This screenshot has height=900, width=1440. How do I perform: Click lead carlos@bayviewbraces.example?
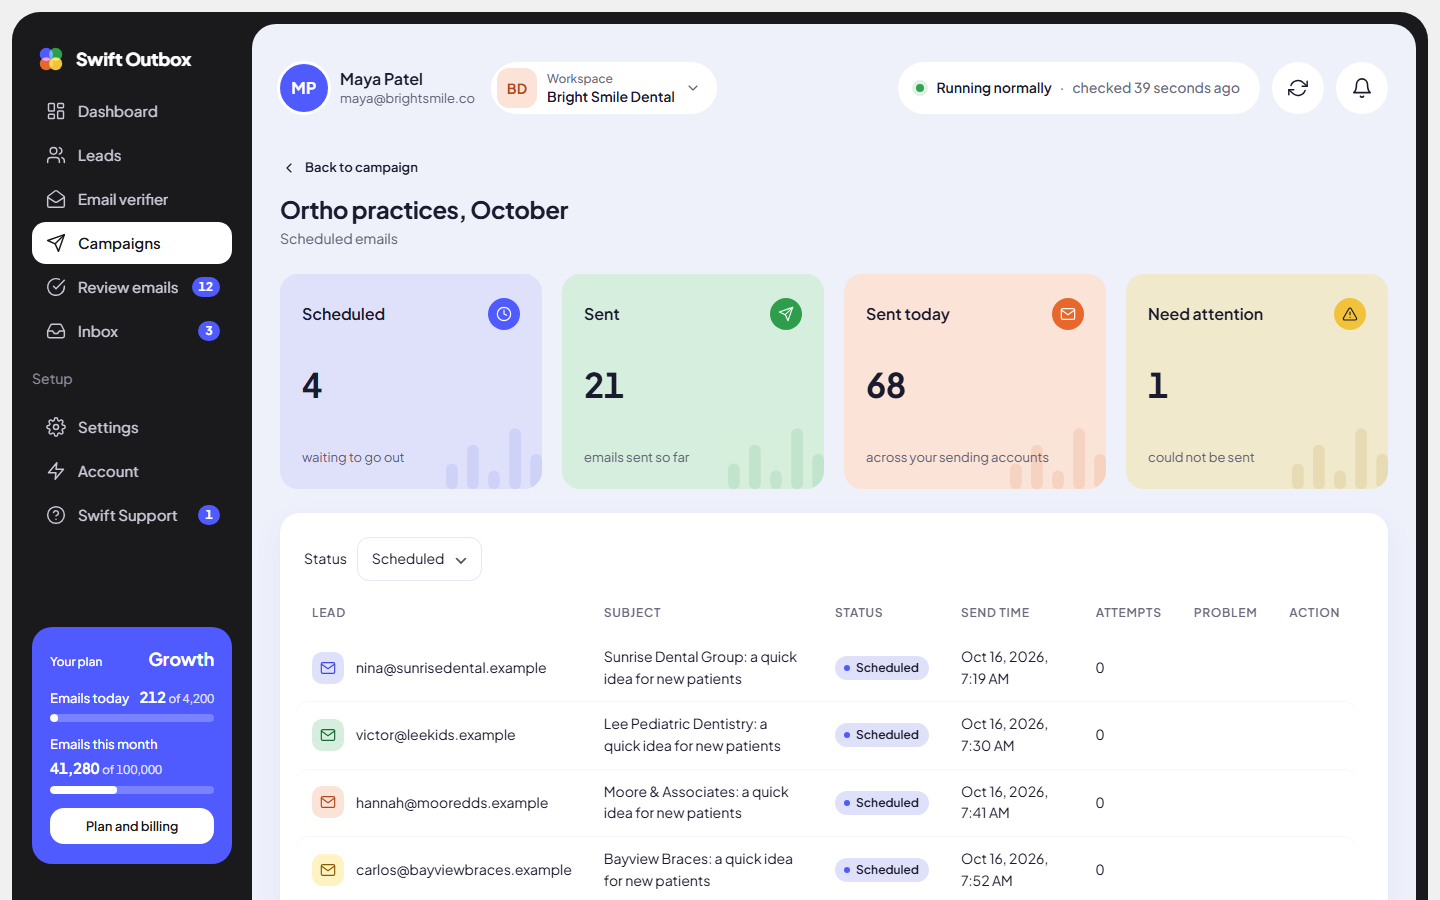point(463,870)
